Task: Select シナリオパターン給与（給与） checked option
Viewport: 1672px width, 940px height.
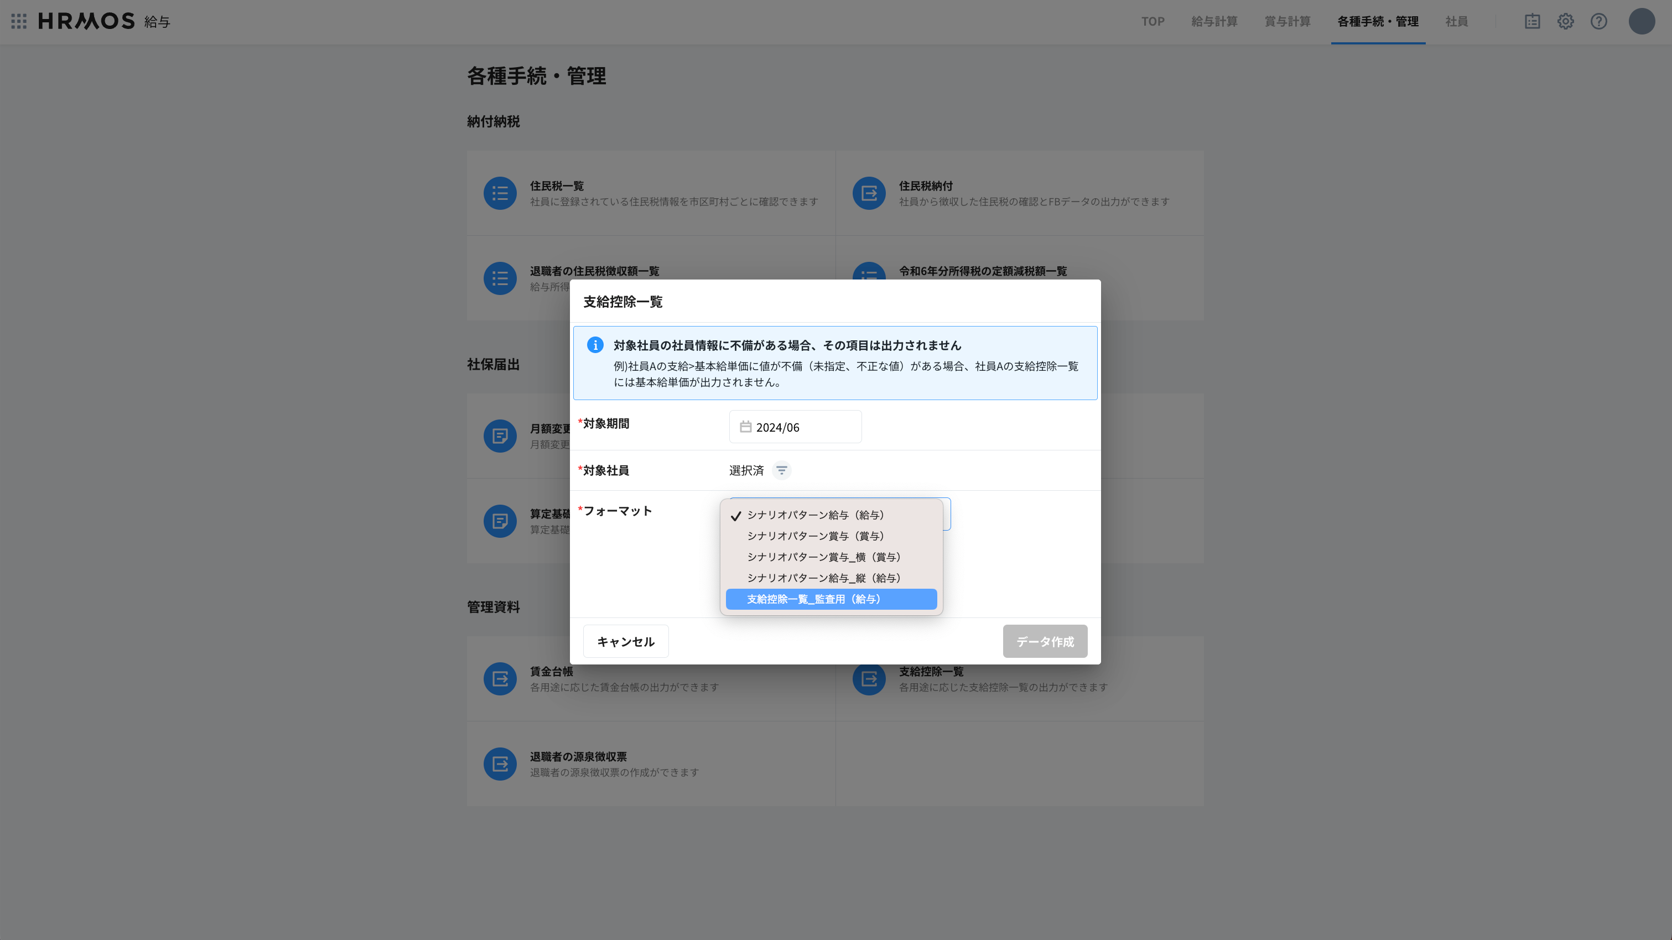Action: pos(815,515)
